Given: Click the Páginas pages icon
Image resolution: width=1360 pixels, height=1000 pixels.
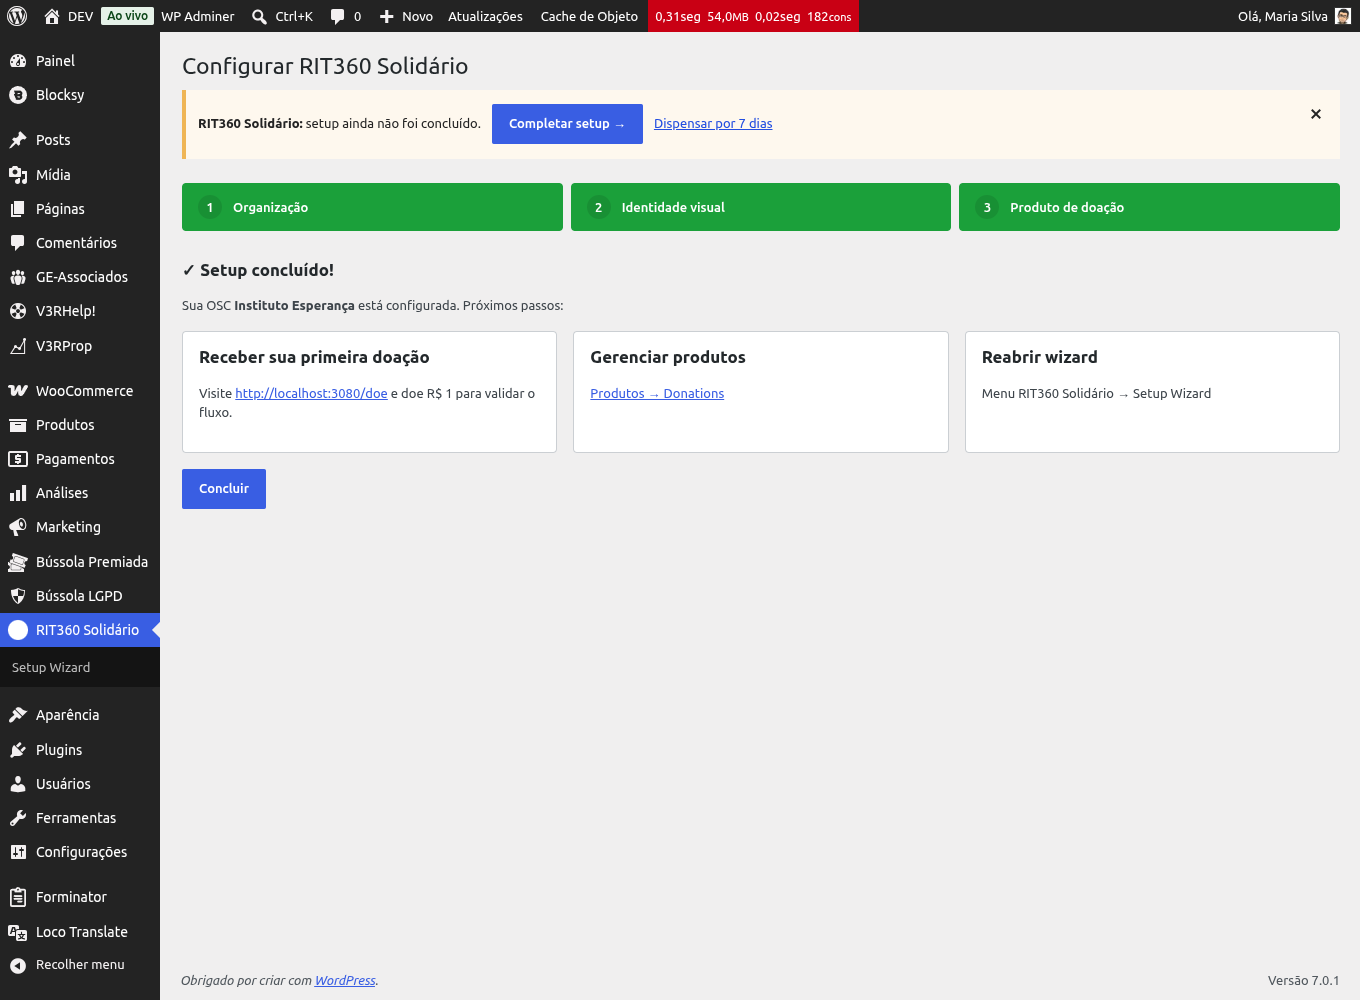Looking at the screenshot, I should tap(18, 209).
